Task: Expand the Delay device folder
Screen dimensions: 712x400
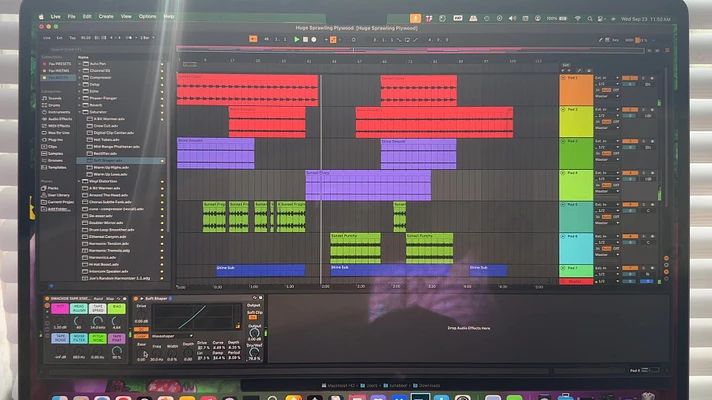Action: coord(79,84)
